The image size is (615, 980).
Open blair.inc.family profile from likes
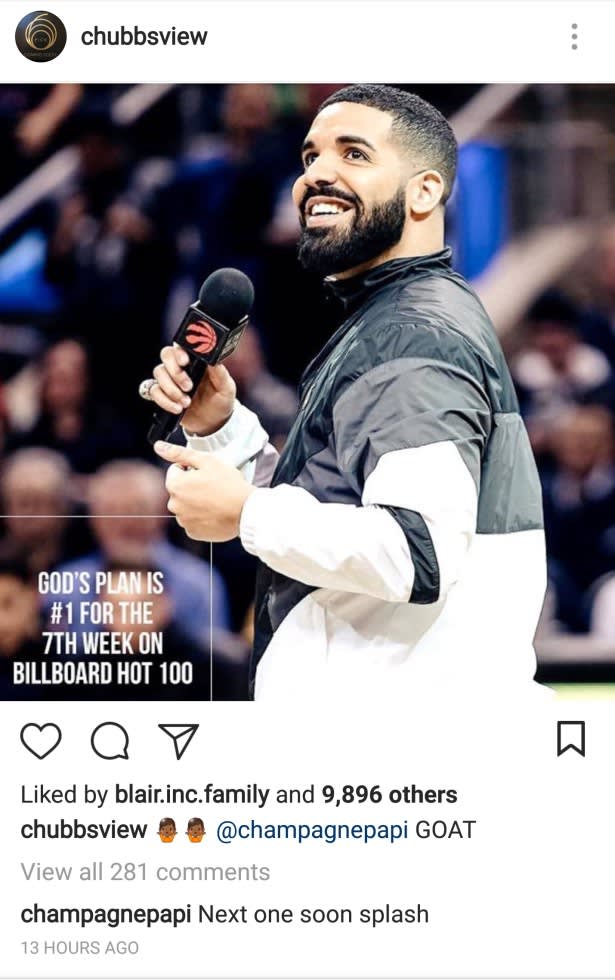tap(192, 794)
